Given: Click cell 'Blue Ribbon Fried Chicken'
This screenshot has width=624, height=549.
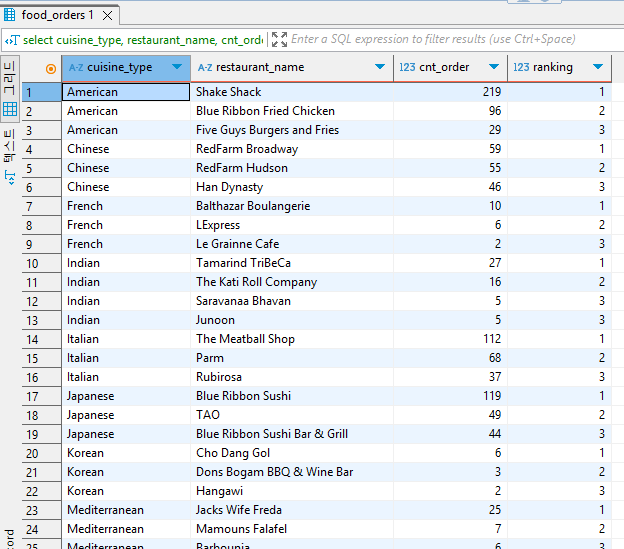Looking at the screenshot, I should pos(292,111).
